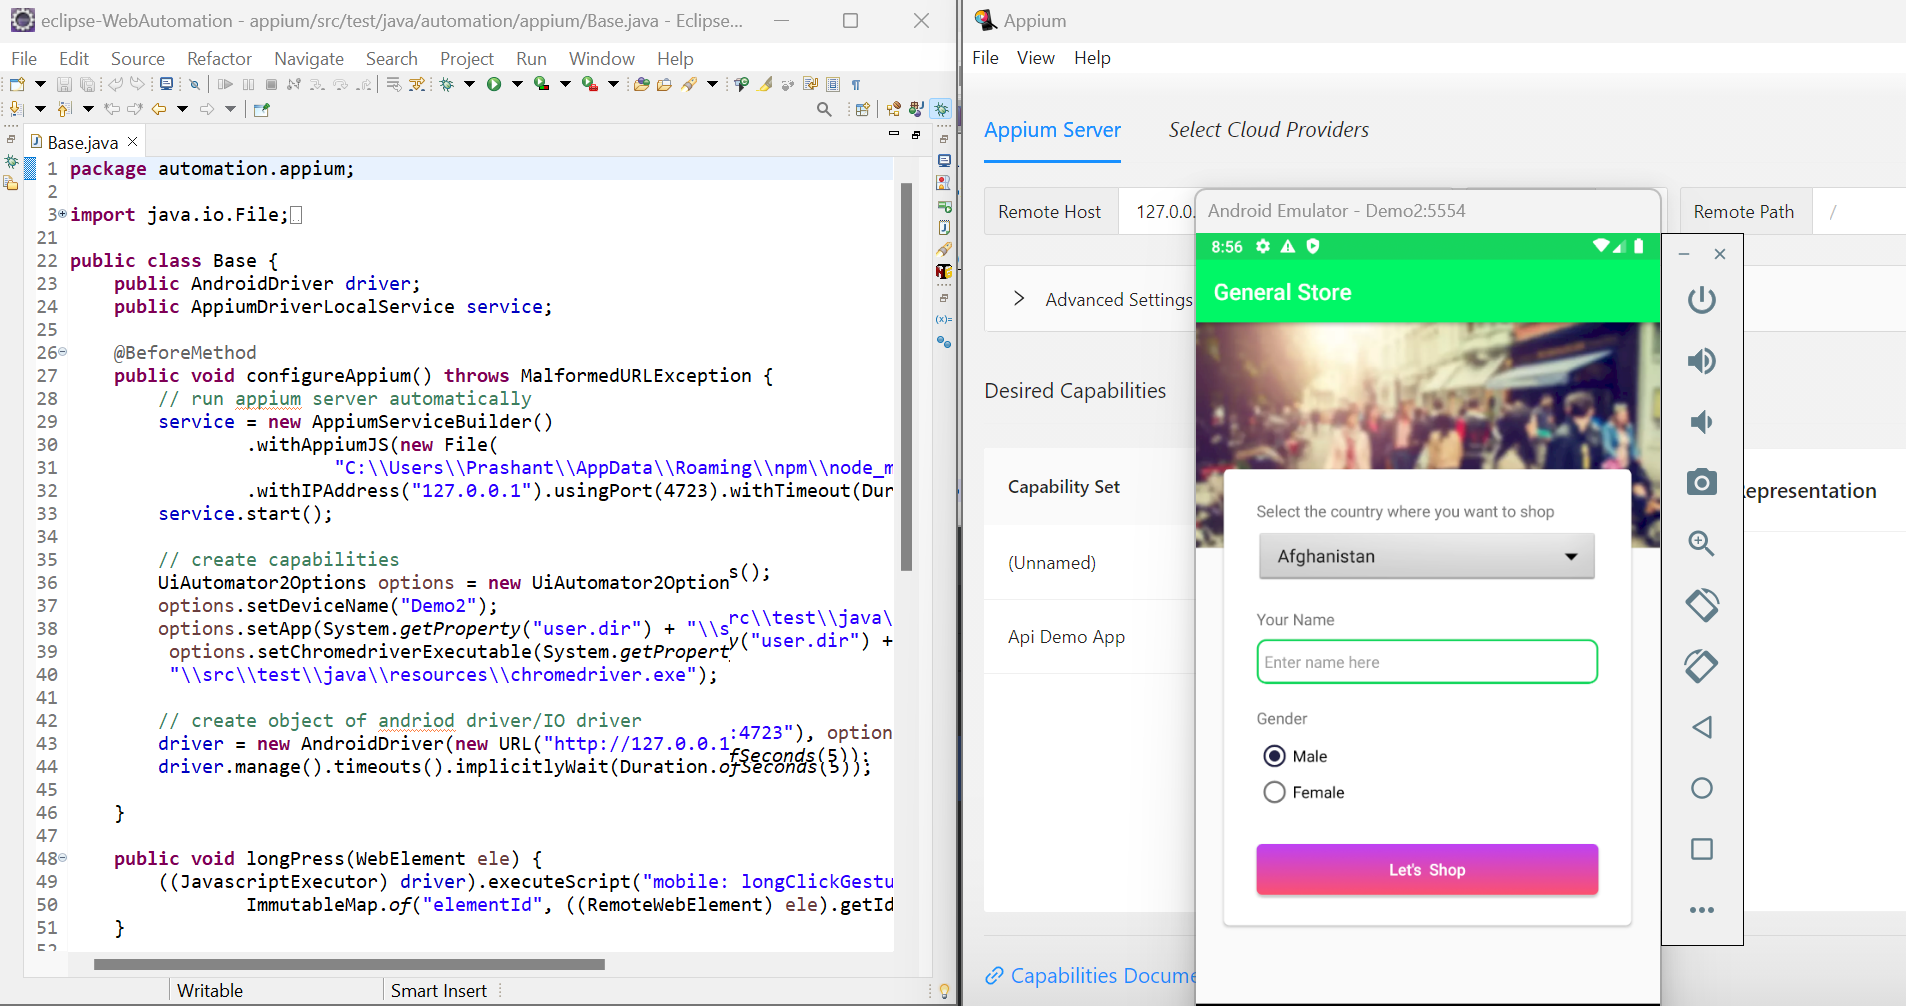1906x1006 pixels.
Task: Switch to Select Cloud Providers tab
Action: (1268, 130)
